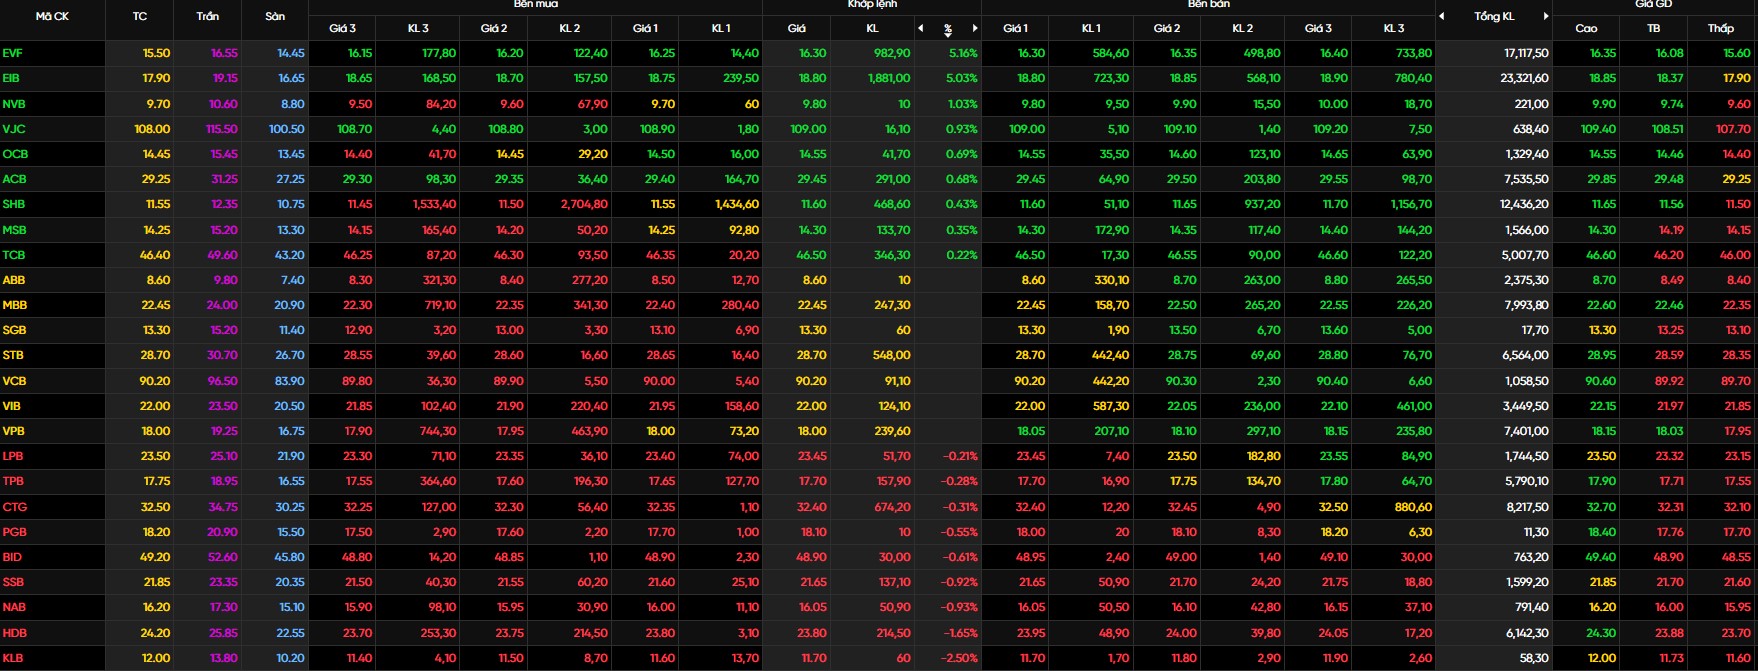The width and height of the screenshot is (1758, 671).
Task: Select the VJC ticker
Action: coord(14,129)
